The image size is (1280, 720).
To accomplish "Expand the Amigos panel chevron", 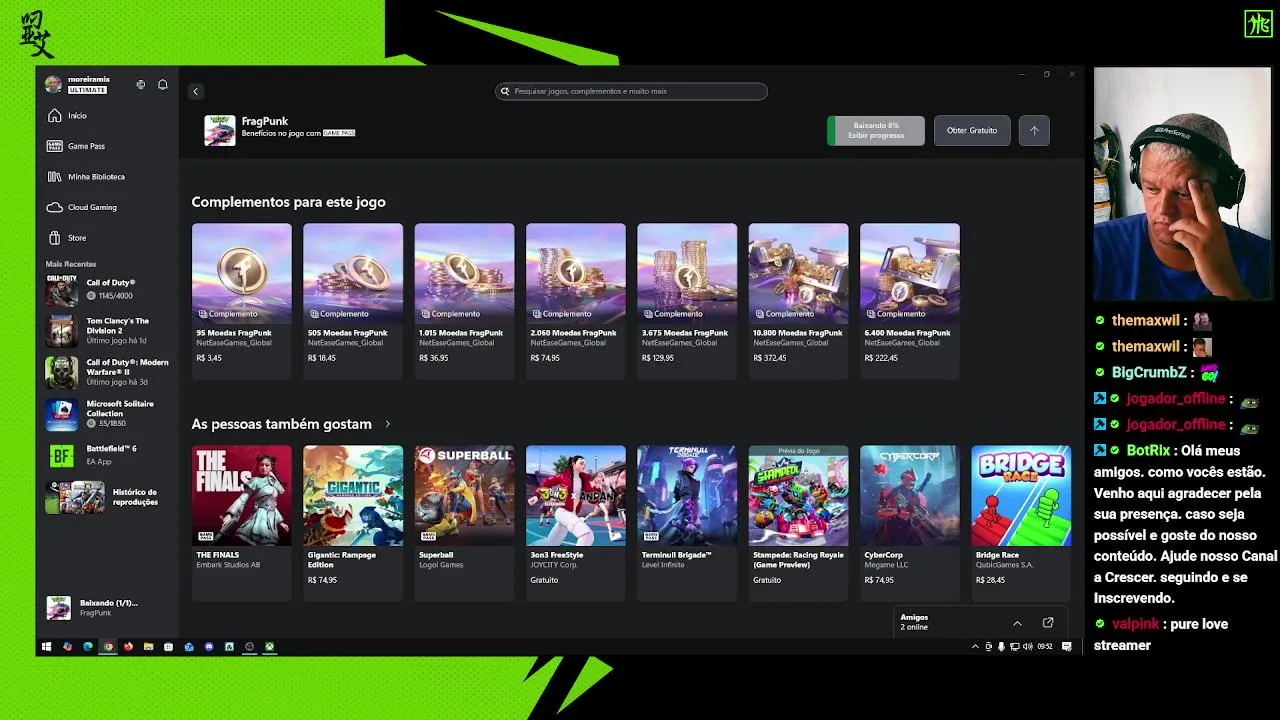I will [1017, 623].
